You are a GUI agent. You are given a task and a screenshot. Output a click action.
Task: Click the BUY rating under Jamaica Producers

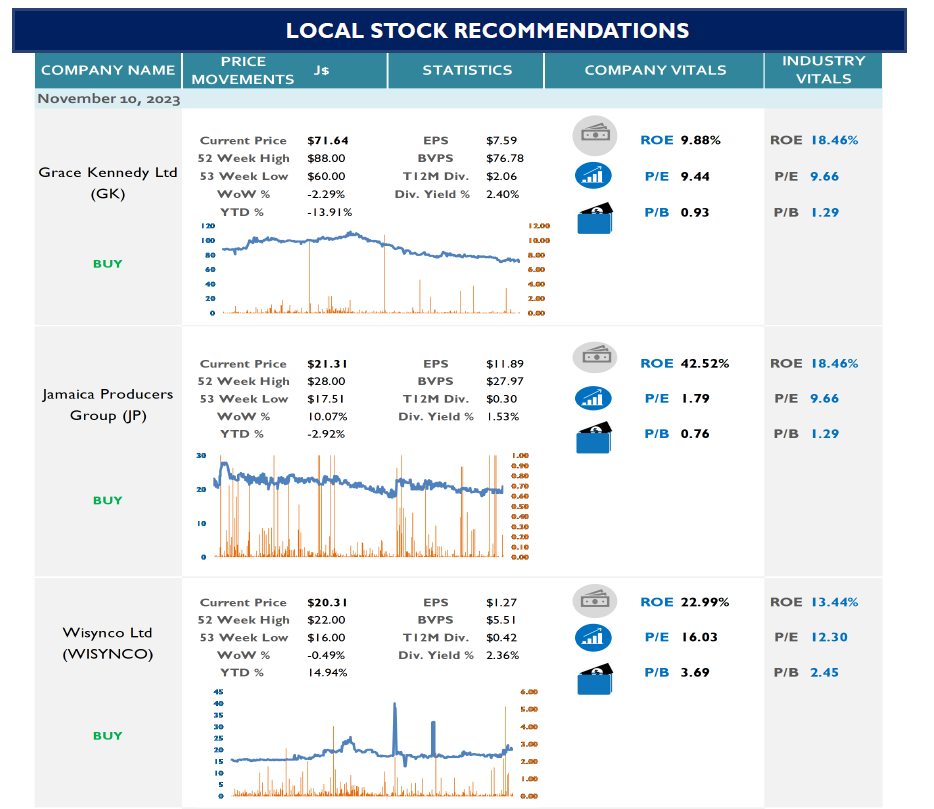click(108, 500)
